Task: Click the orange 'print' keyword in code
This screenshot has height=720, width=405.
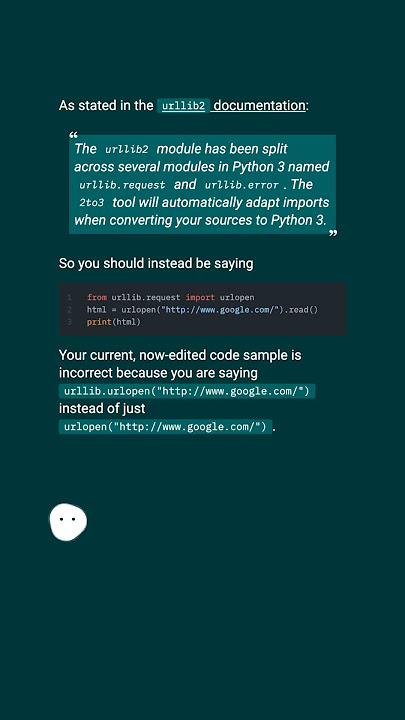Action: pyautogui.click(x=99, y=322)
